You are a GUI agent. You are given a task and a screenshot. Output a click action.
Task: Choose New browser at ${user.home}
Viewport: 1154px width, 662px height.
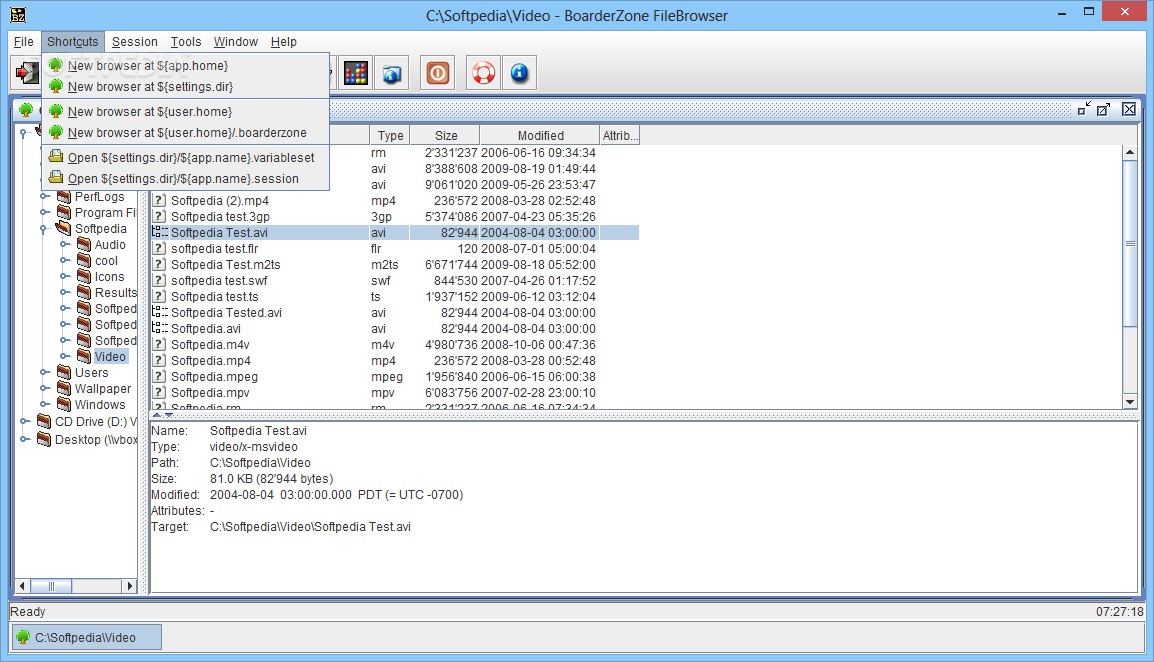point(185,112)
